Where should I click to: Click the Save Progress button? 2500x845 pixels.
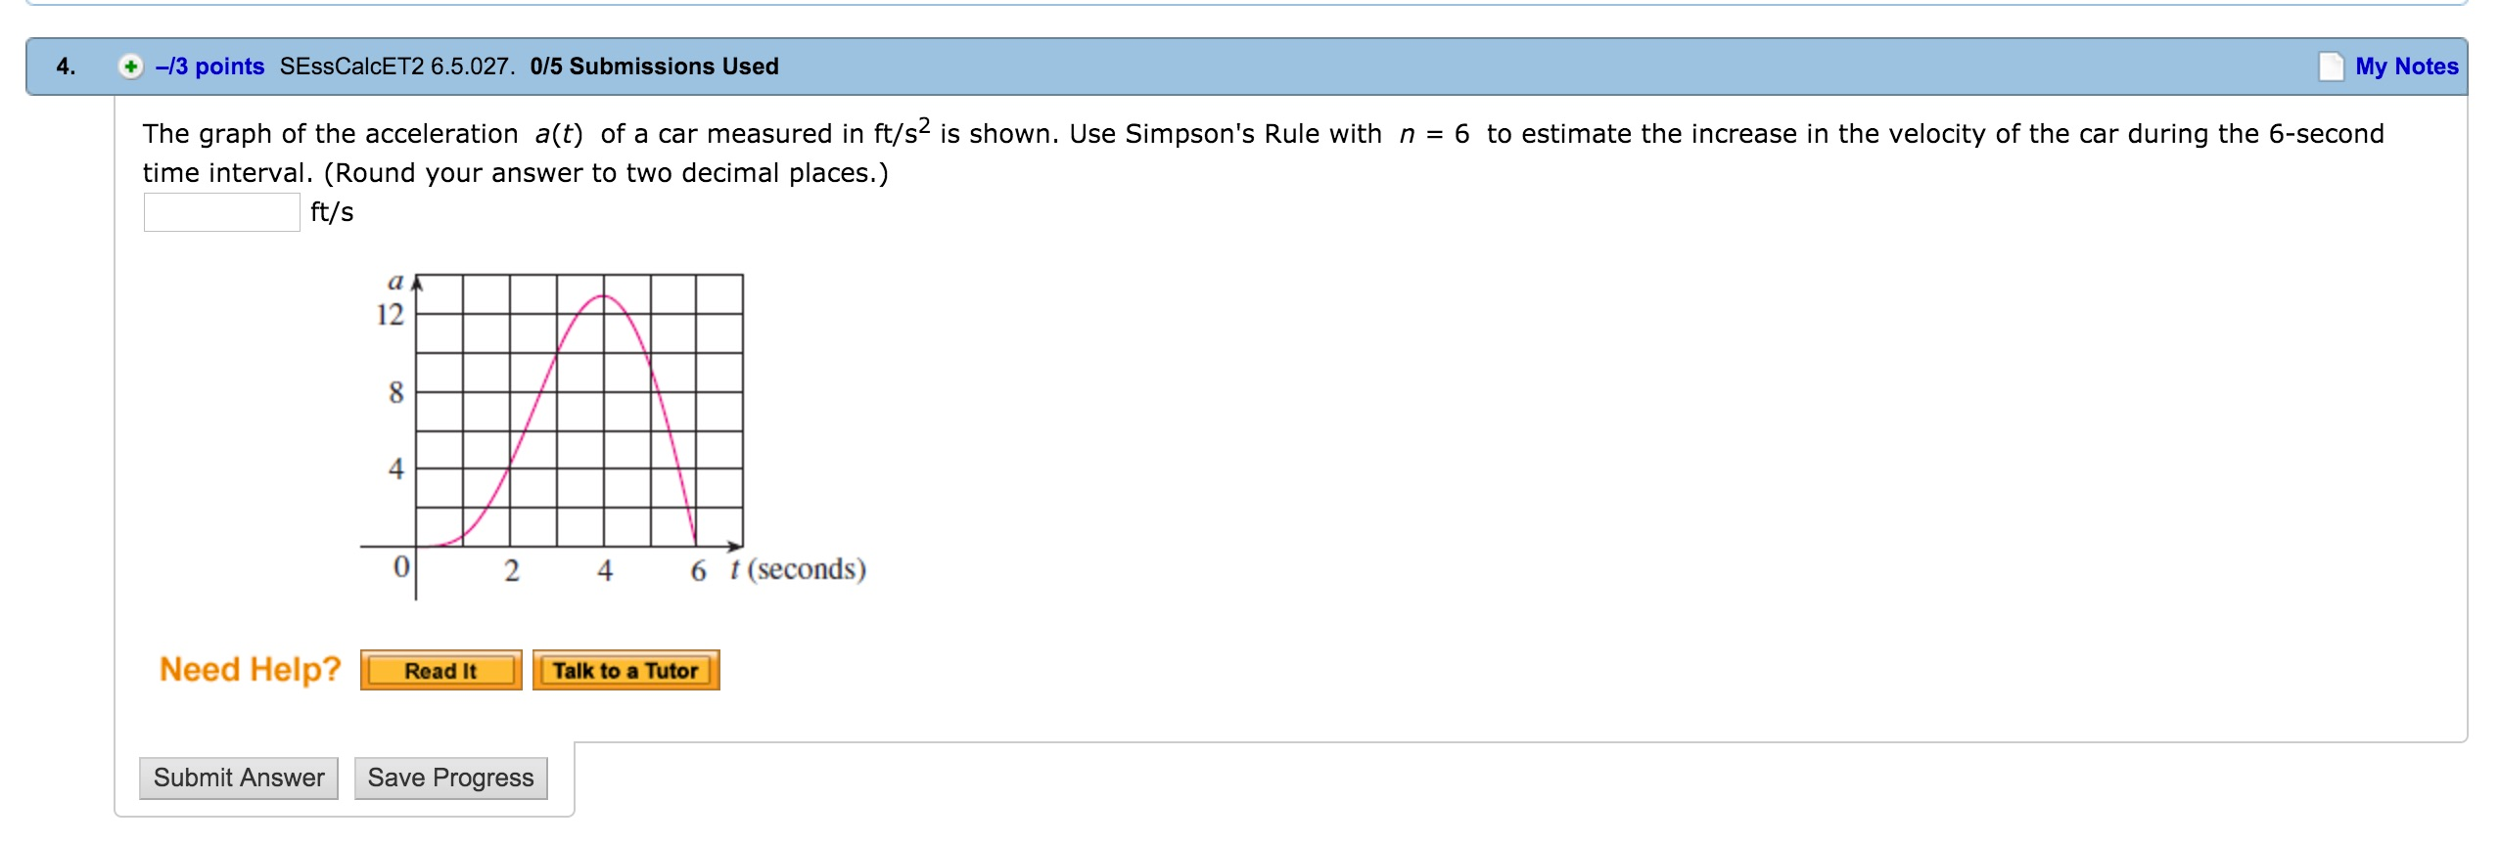(x=450, y=778)
